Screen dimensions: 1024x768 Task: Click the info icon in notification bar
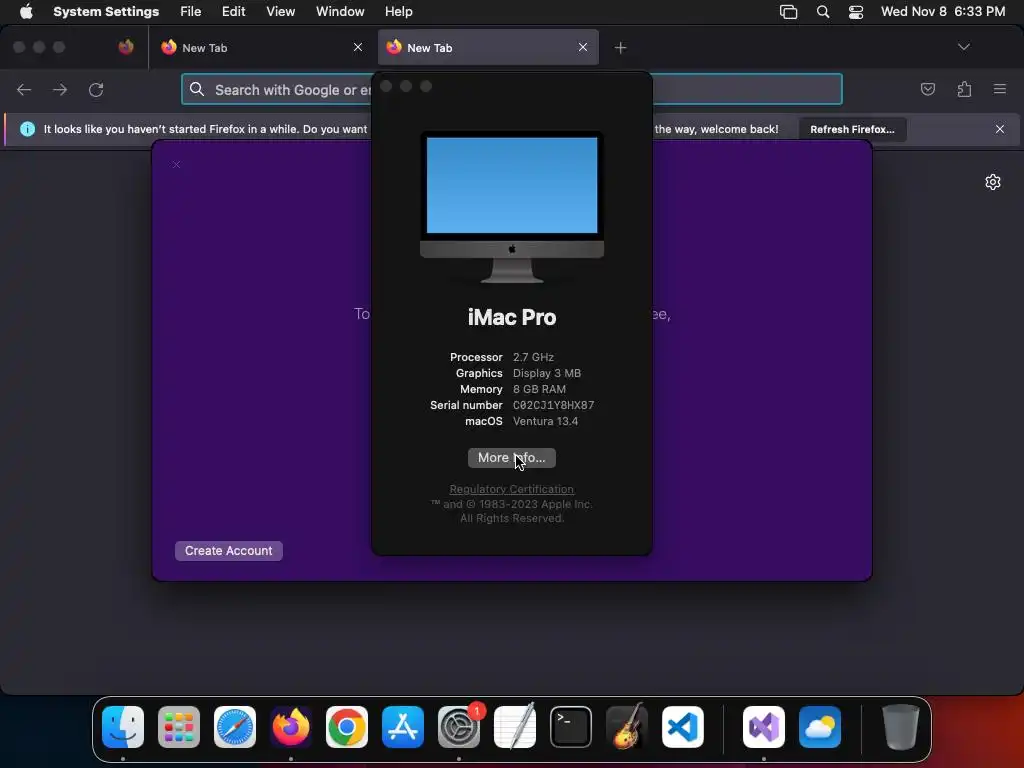pyautogui.click(x=27, y=129)
